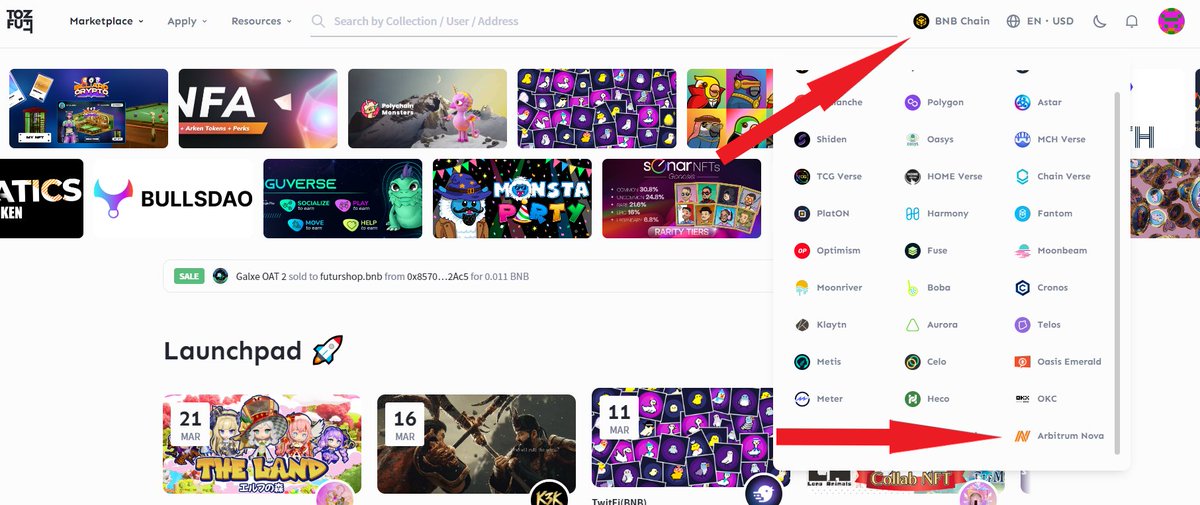Click the Galxe OAT 2 sale link
The width and height of the screenshot is (1200, 505).
click(x=261, y=276)
